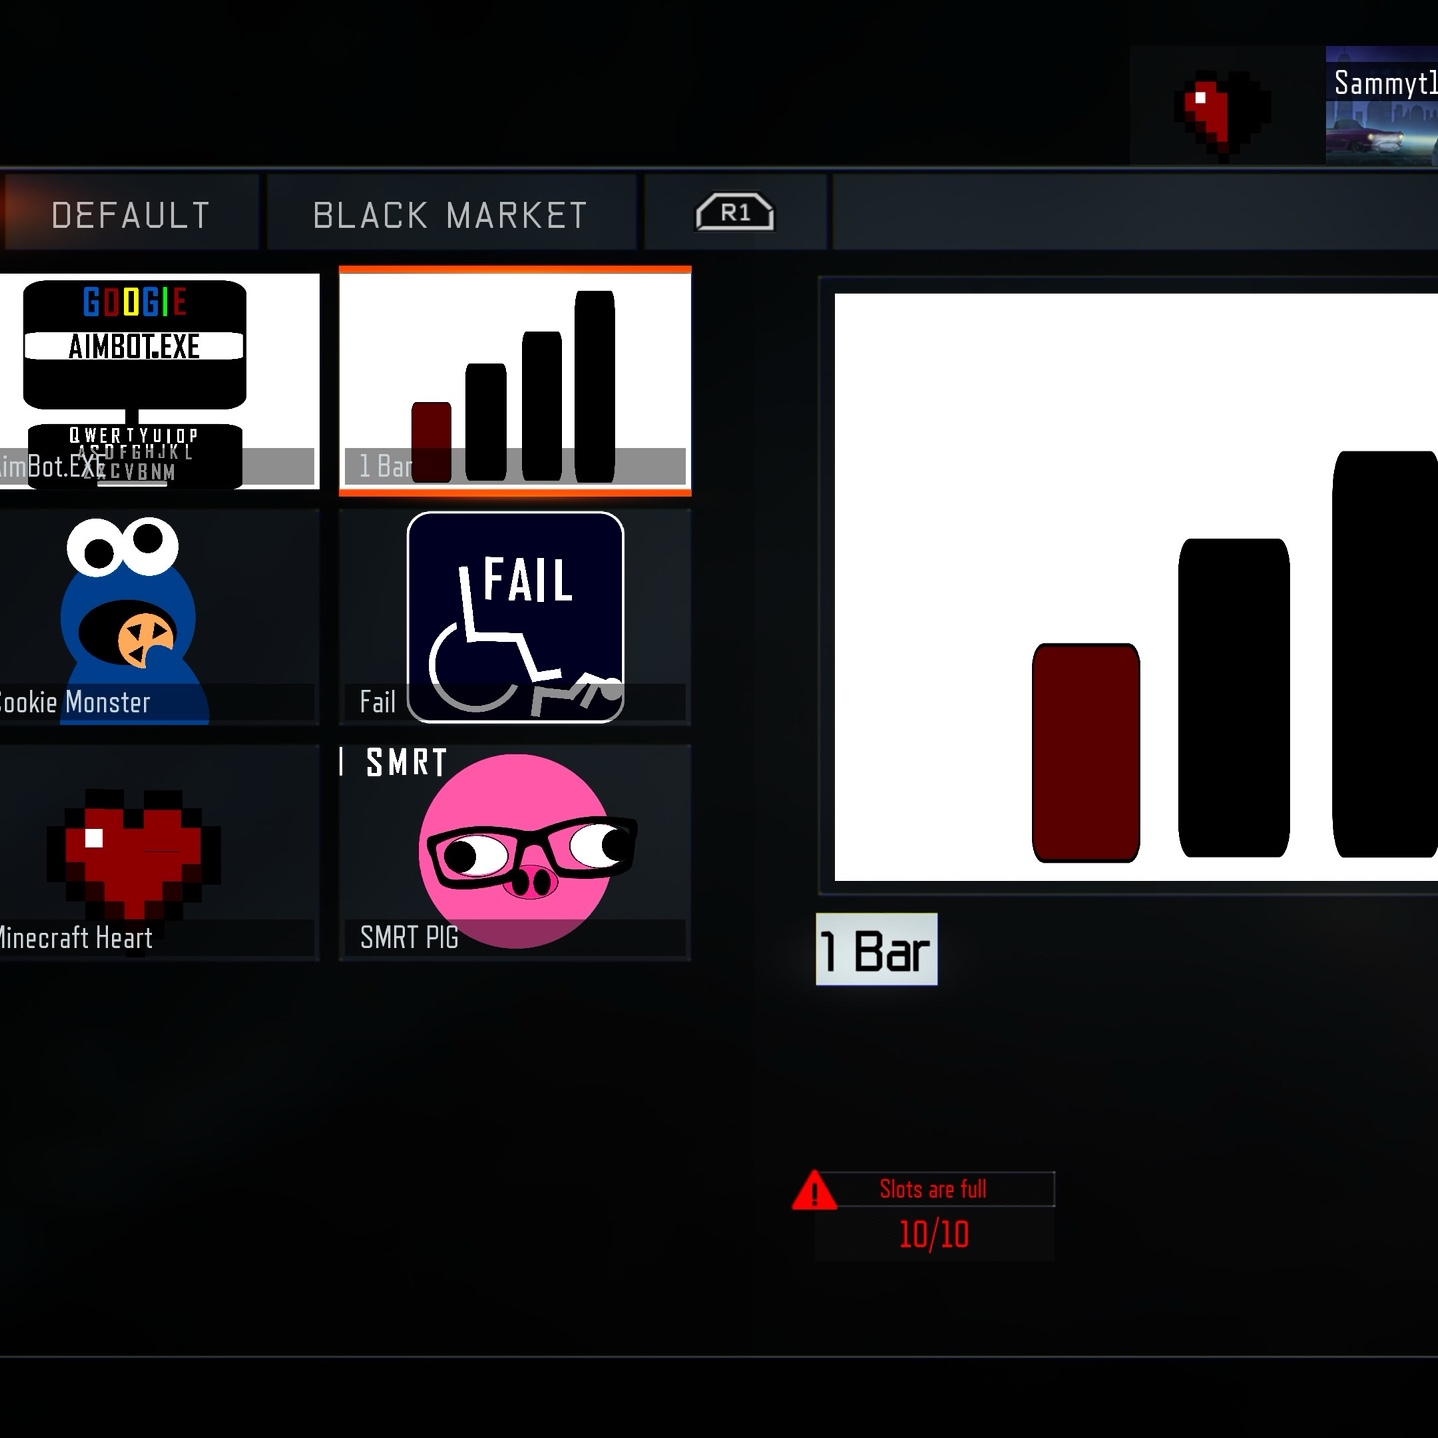This screenshot has width=1438, height=1438.
Task: Click the 10/10 slot counter
Action: pos(934,1234)
